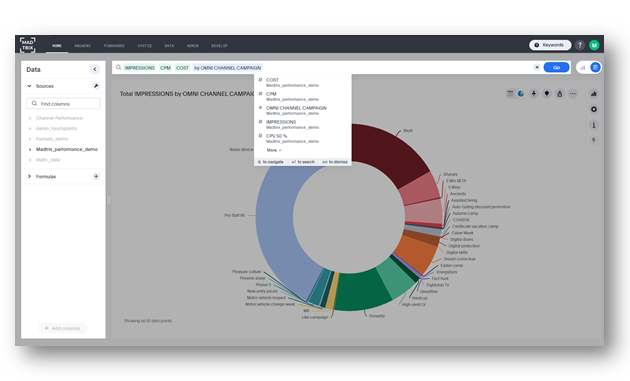The image size is (630, 381).
Task: Switch to table view toggle
Action: click(510, 94)
